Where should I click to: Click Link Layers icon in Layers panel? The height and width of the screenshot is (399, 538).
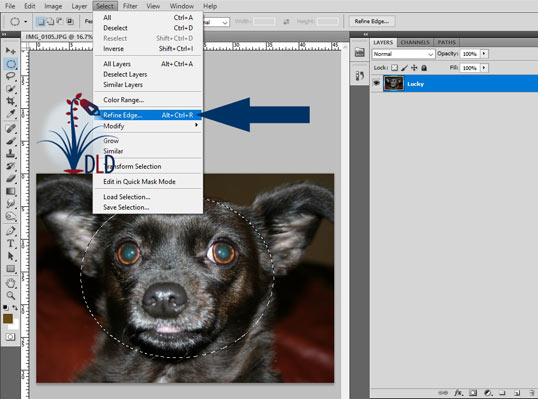tap(443, 392)
